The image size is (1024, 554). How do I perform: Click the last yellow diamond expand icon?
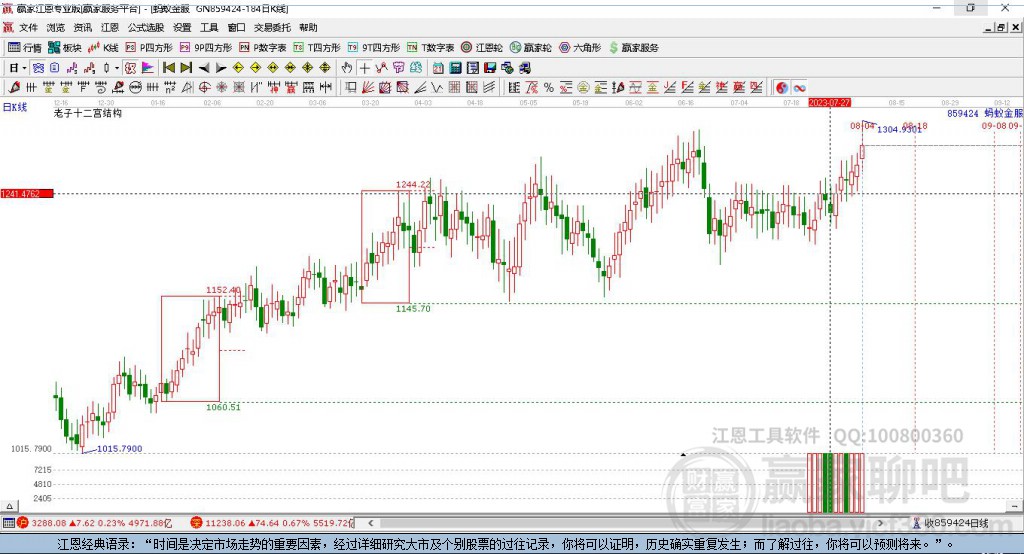[x=325, y=67]
